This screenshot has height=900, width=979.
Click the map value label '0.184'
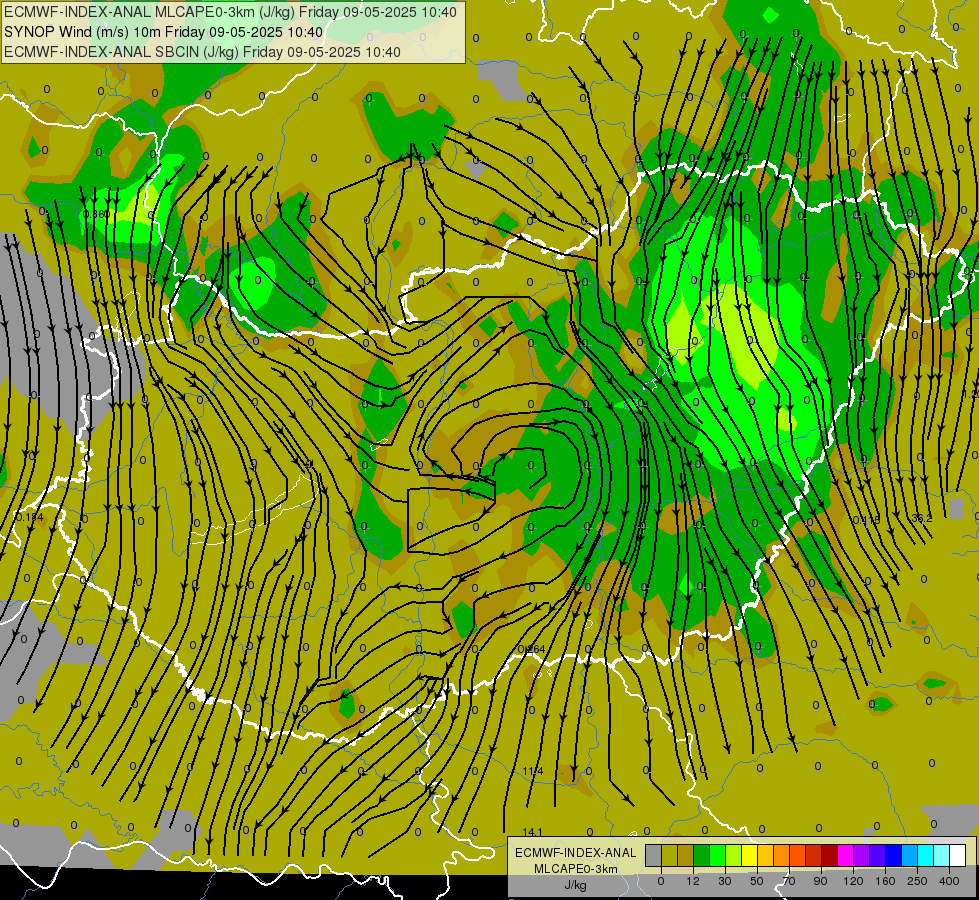[x=30, y=517]
